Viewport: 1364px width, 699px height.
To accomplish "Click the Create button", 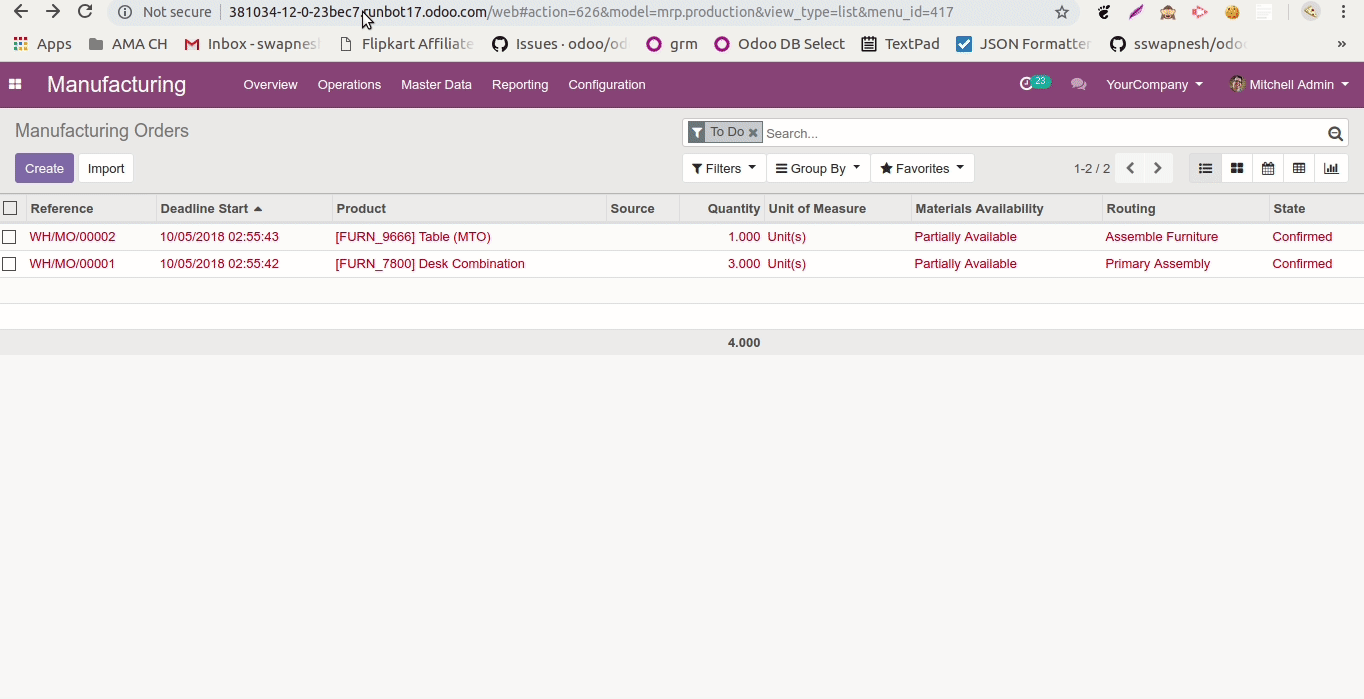I will click(x=44, y=168).
